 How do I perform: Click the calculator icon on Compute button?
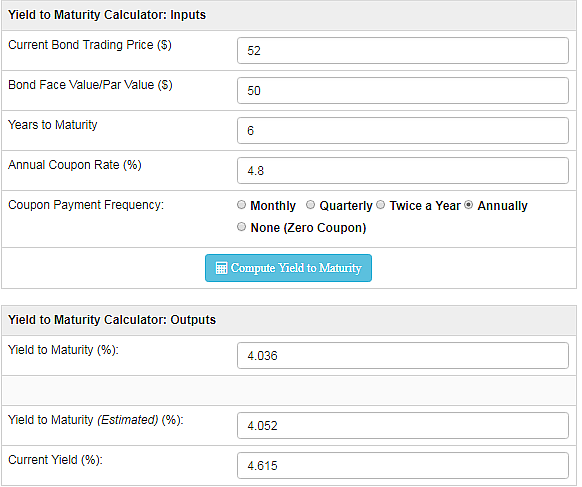(221, 268)
